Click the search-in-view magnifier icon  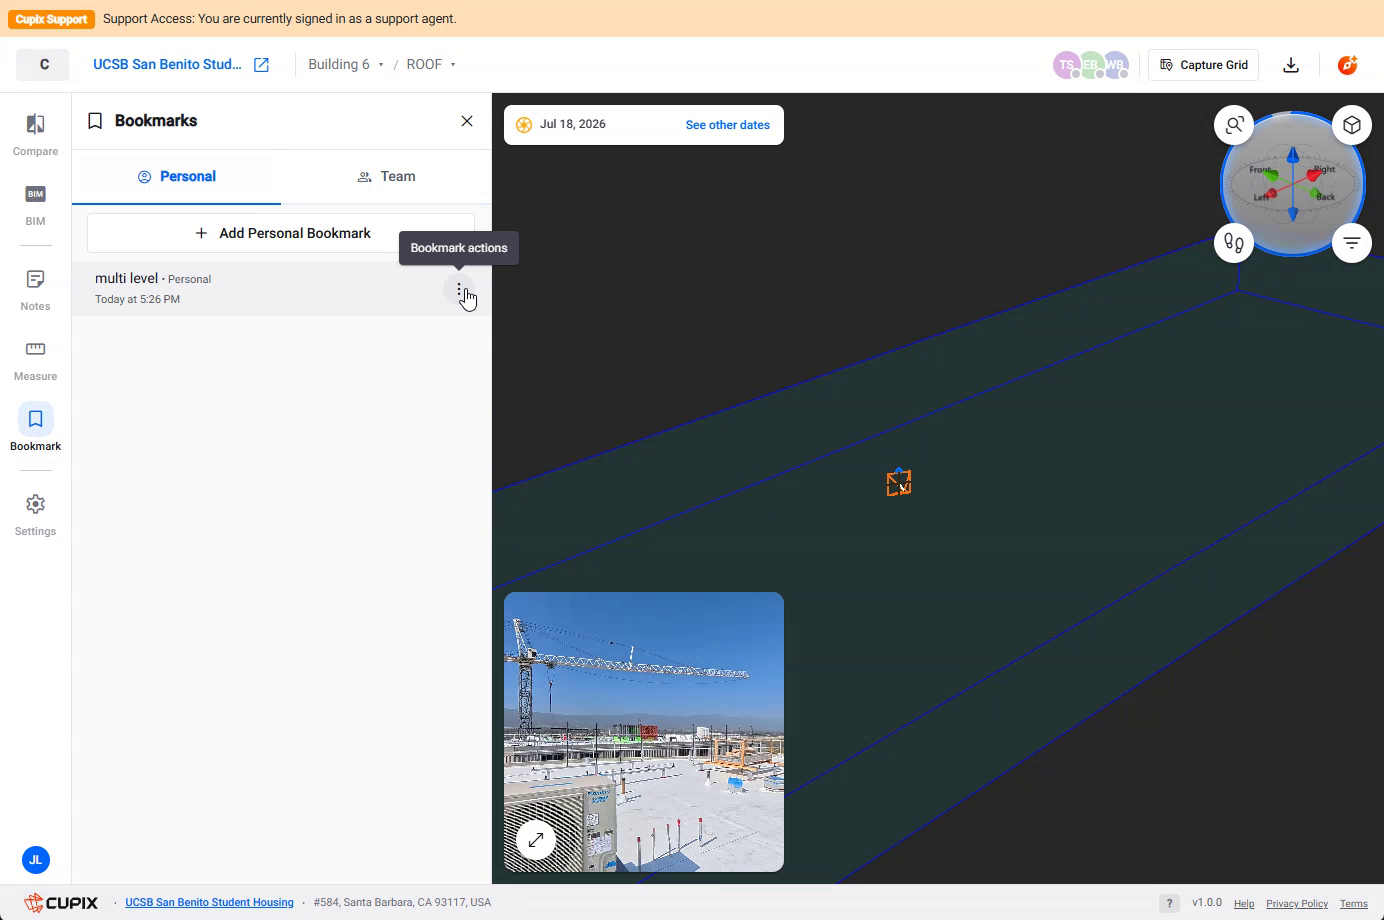1235,125
